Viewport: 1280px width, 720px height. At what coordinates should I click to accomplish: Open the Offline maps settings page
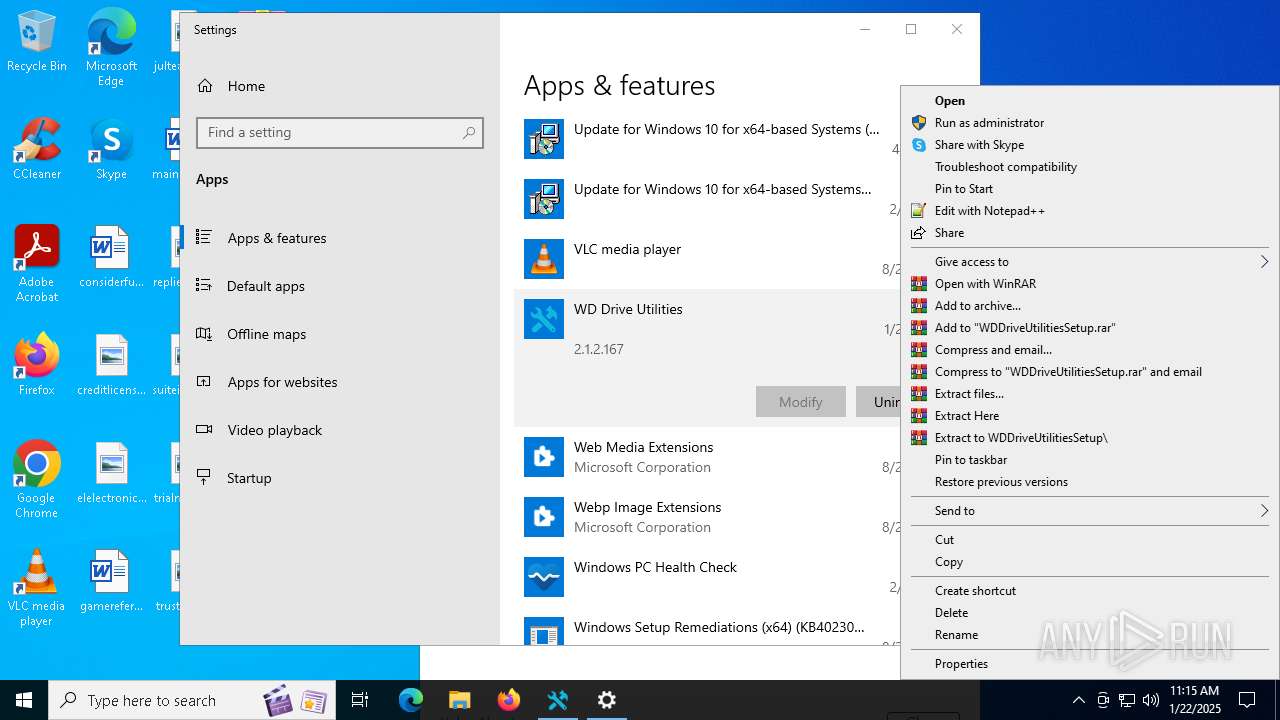[x=340, y=334]
